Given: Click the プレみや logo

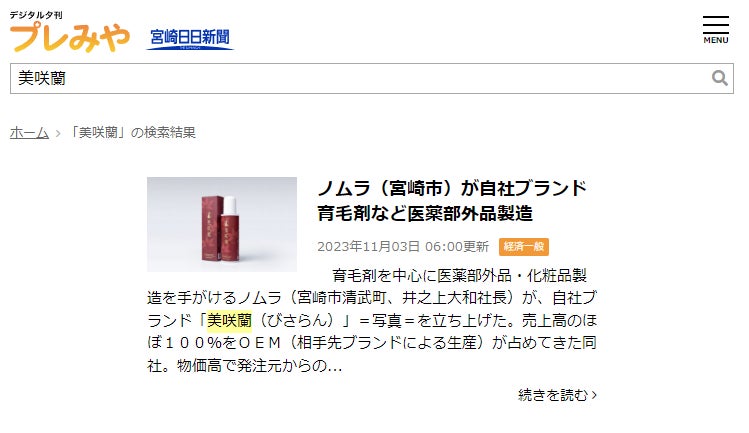Looking at the screenshot, I should 70,37.
